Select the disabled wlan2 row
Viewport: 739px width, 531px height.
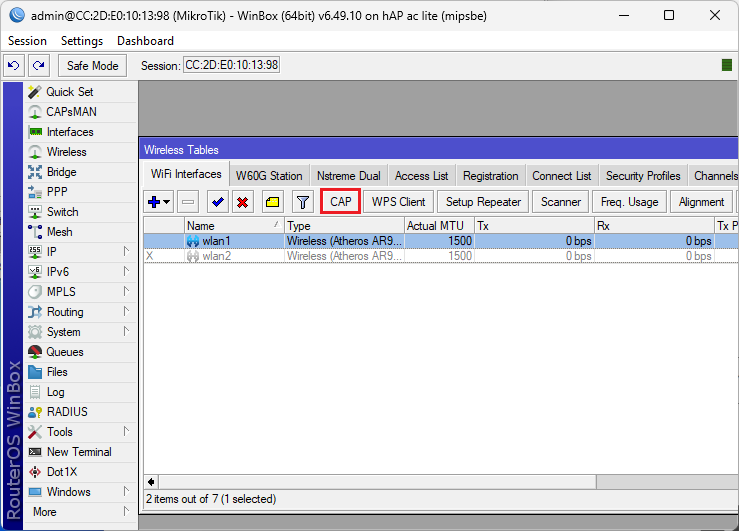pos(441,256)
